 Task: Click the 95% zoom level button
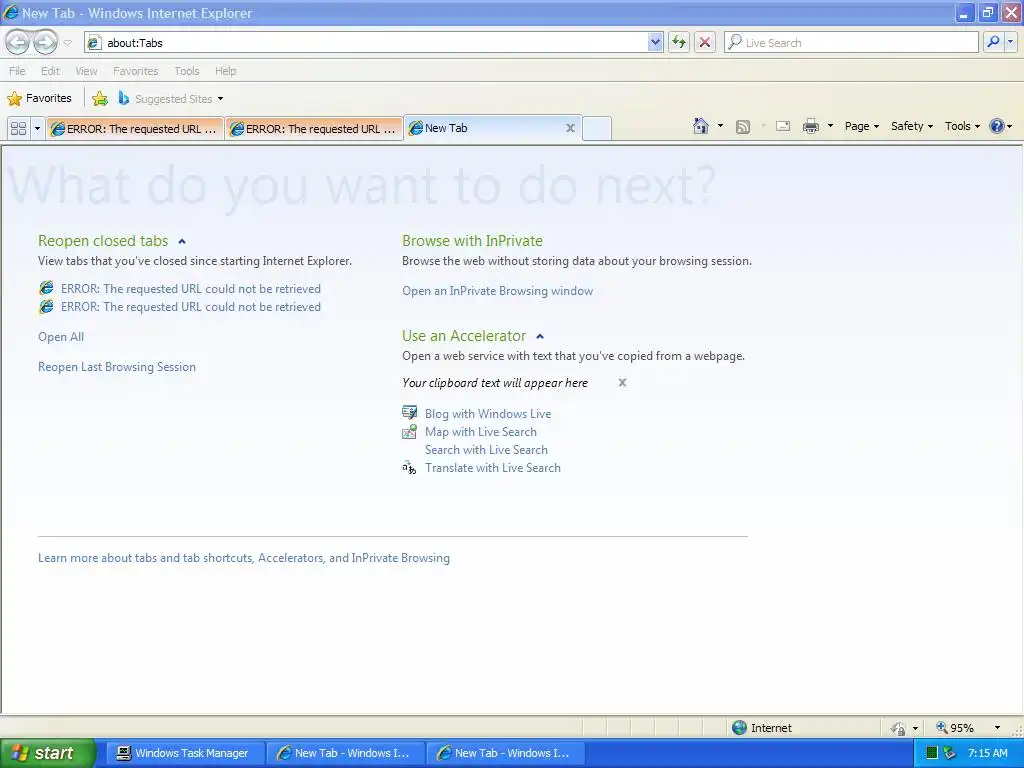(x=955, y=728)
